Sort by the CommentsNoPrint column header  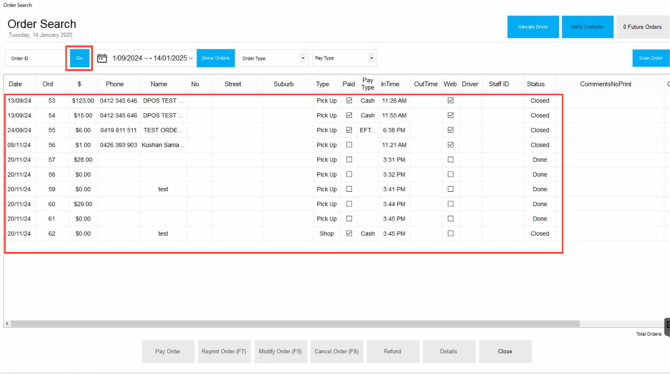[x=605, y=84]
